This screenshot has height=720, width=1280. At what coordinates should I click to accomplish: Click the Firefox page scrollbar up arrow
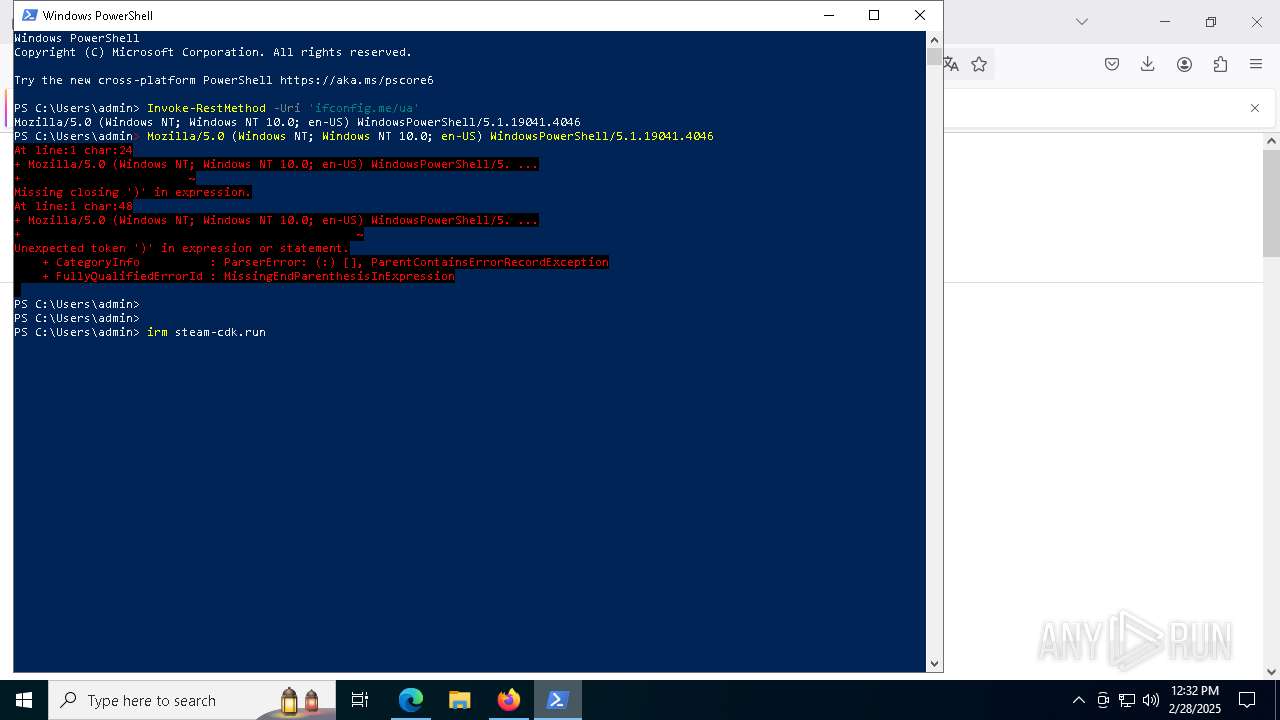coord(1271,142)
